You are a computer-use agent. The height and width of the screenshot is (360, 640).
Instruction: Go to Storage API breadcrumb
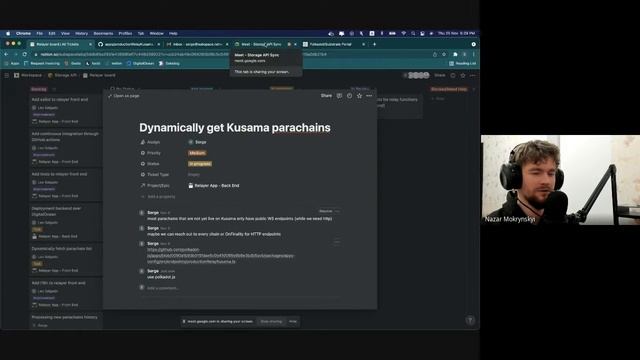click(x=62, y=76)
